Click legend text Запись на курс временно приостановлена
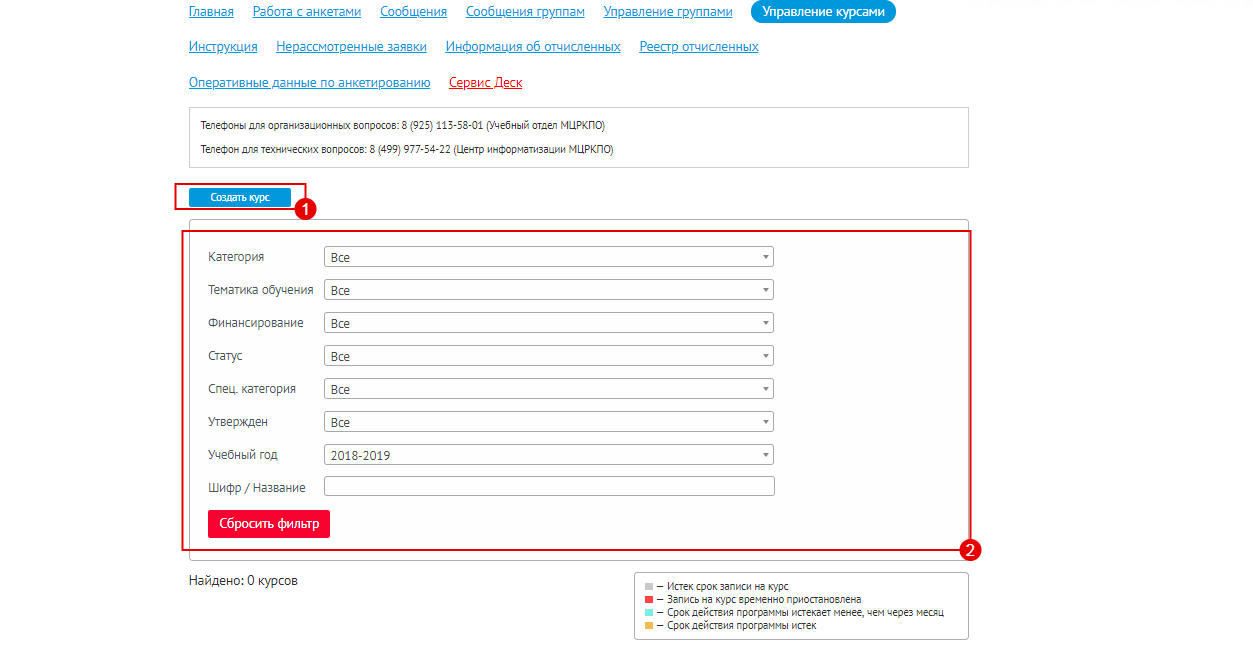 tap(764, 599)
